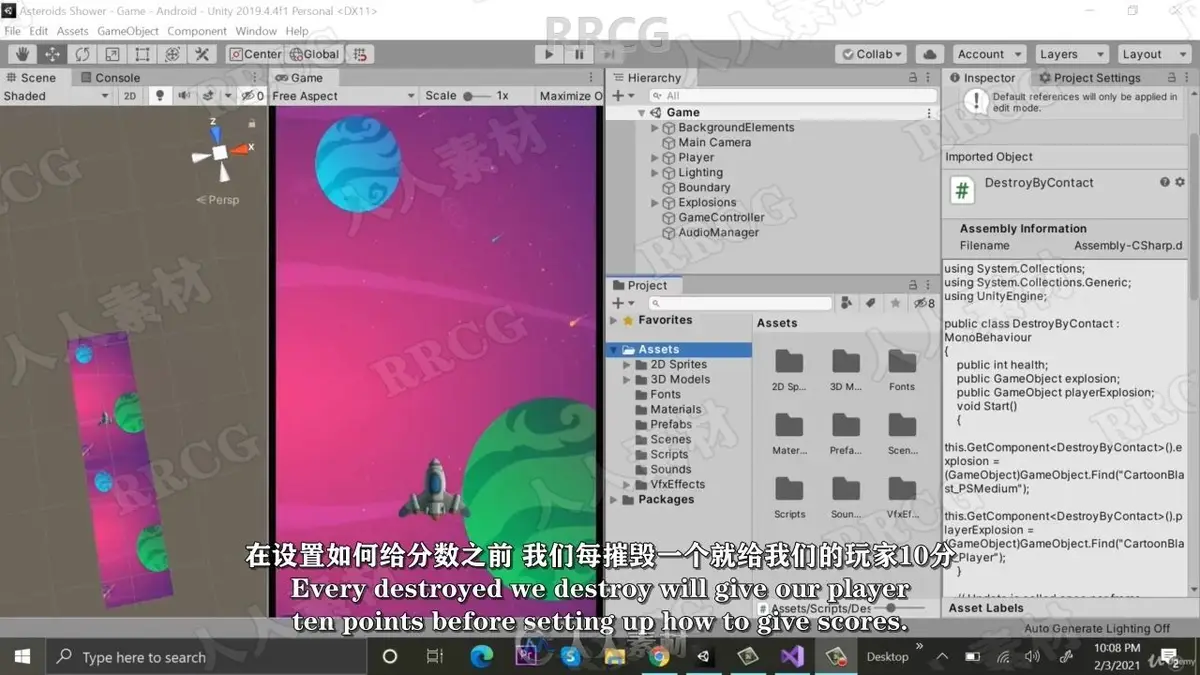The width and height of the screenshot is (1200, 675).
Task: Open the Account dropdown
Action: point(989,54)
